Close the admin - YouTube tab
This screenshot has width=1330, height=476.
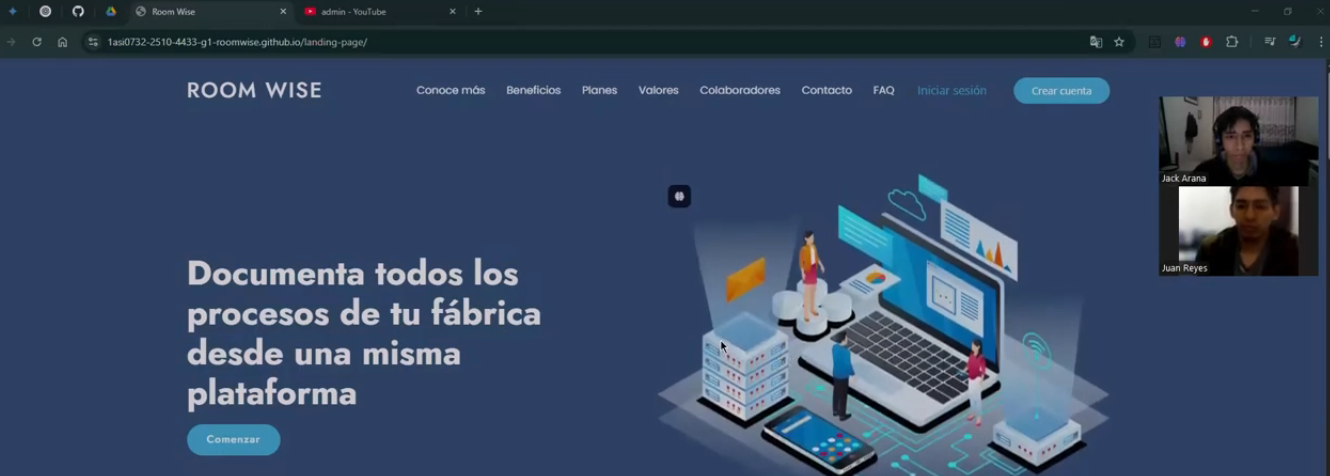(452, 12)
